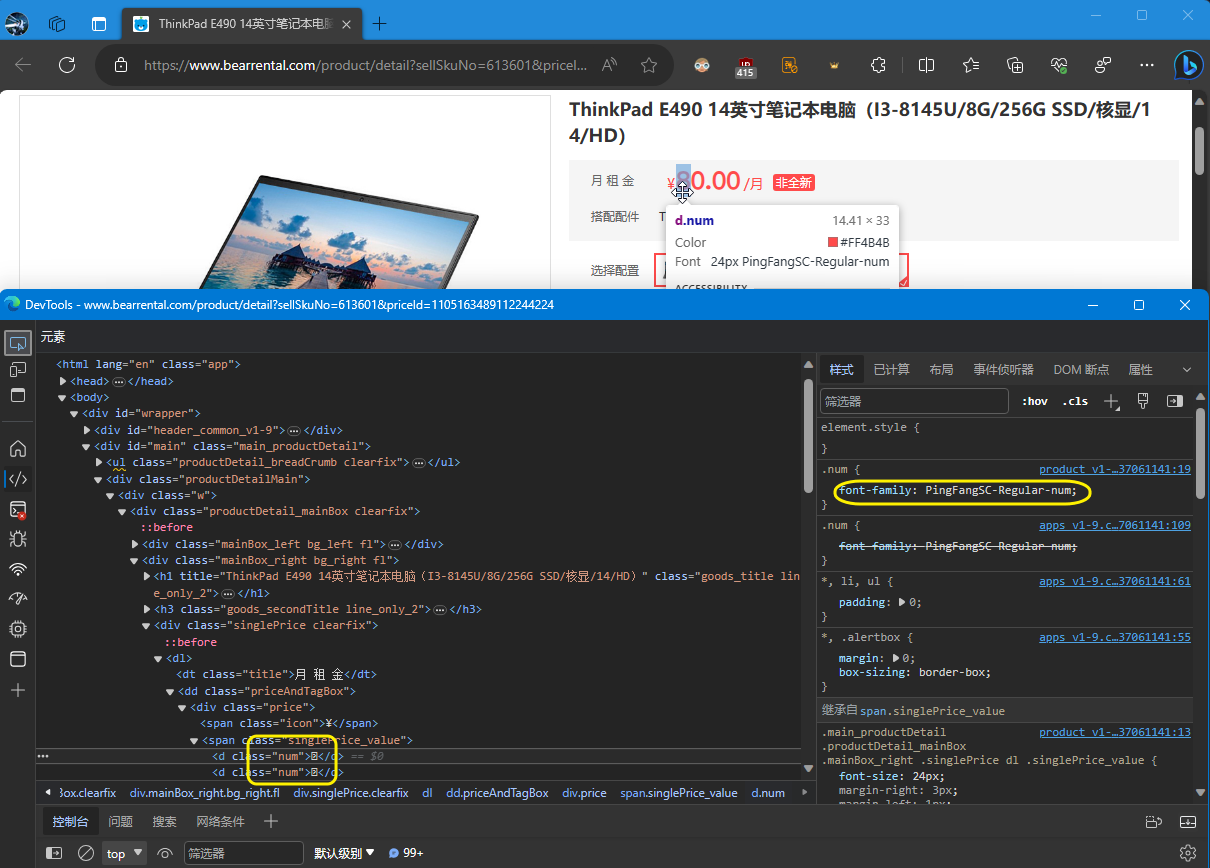Image resolution: width=1210 pixels, height=868 pixels.
Task: Open DevTools console settings gear icon
Action: coord(1188,853)
